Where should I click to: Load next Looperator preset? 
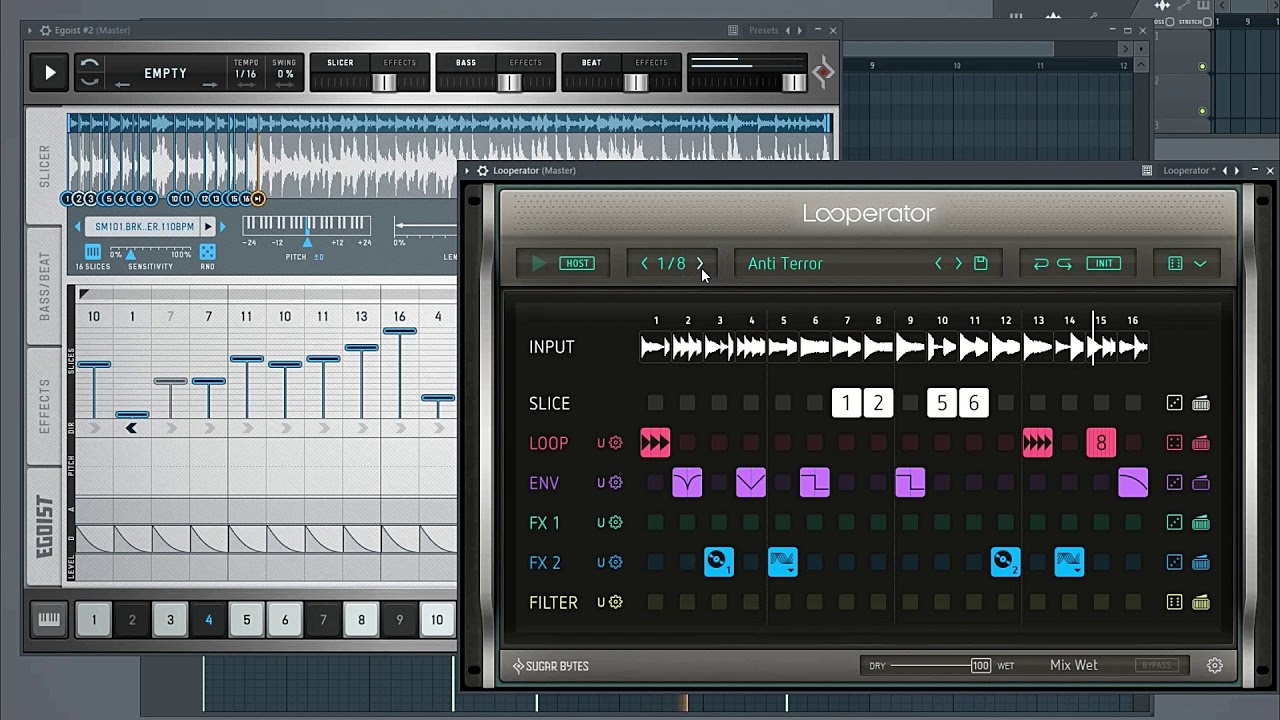click(x=958, y=263)
